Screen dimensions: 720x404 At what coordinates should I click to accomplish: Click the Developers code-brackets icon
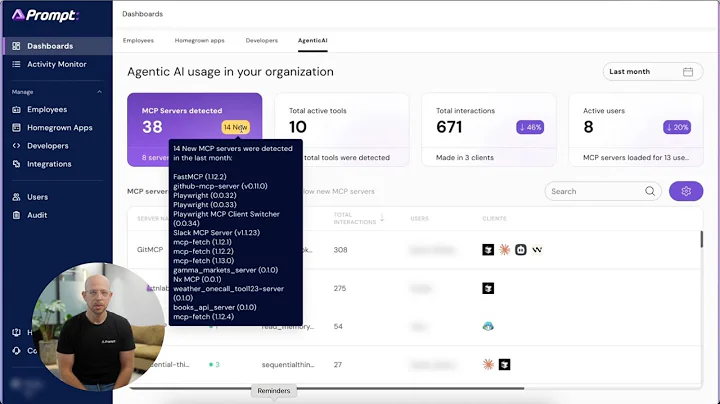(x=16, y=146)
